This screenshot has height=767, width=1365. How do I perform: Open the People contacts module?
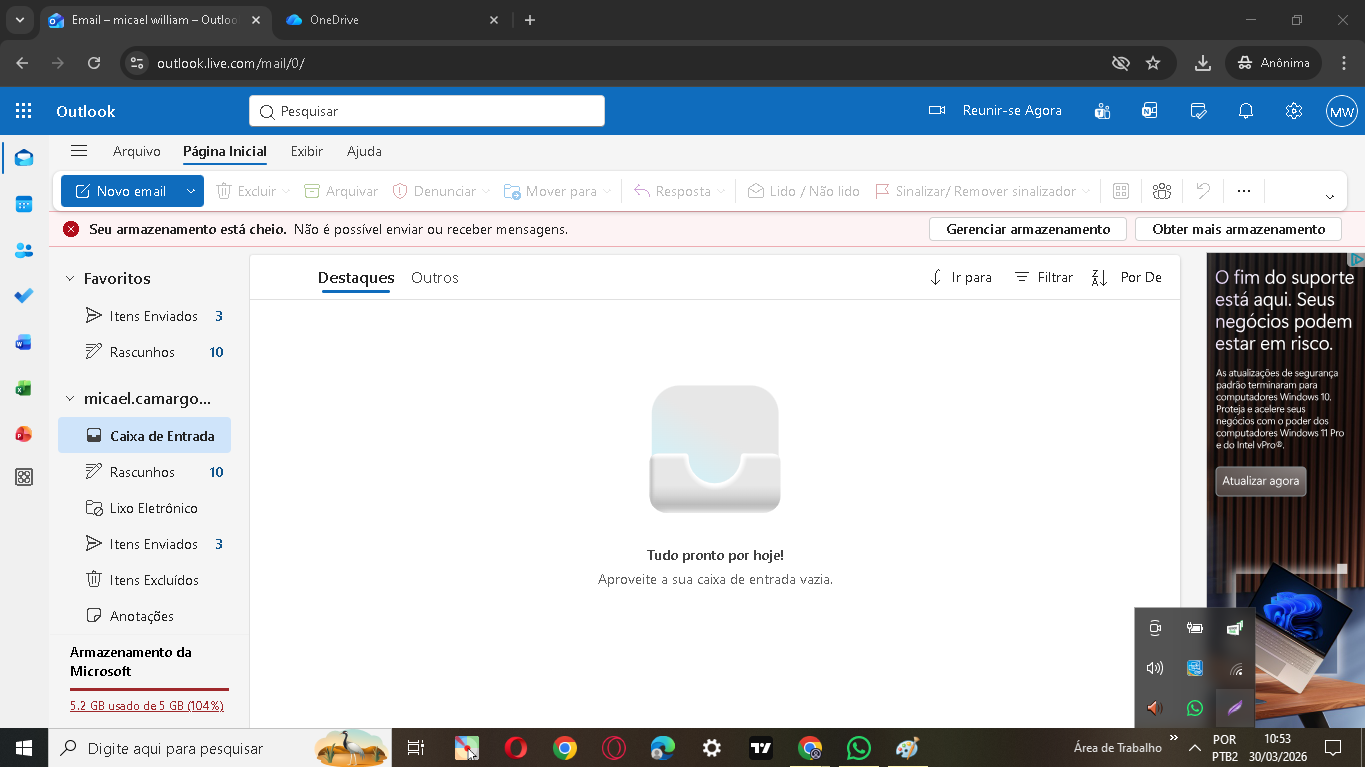[x=24, y=250]
